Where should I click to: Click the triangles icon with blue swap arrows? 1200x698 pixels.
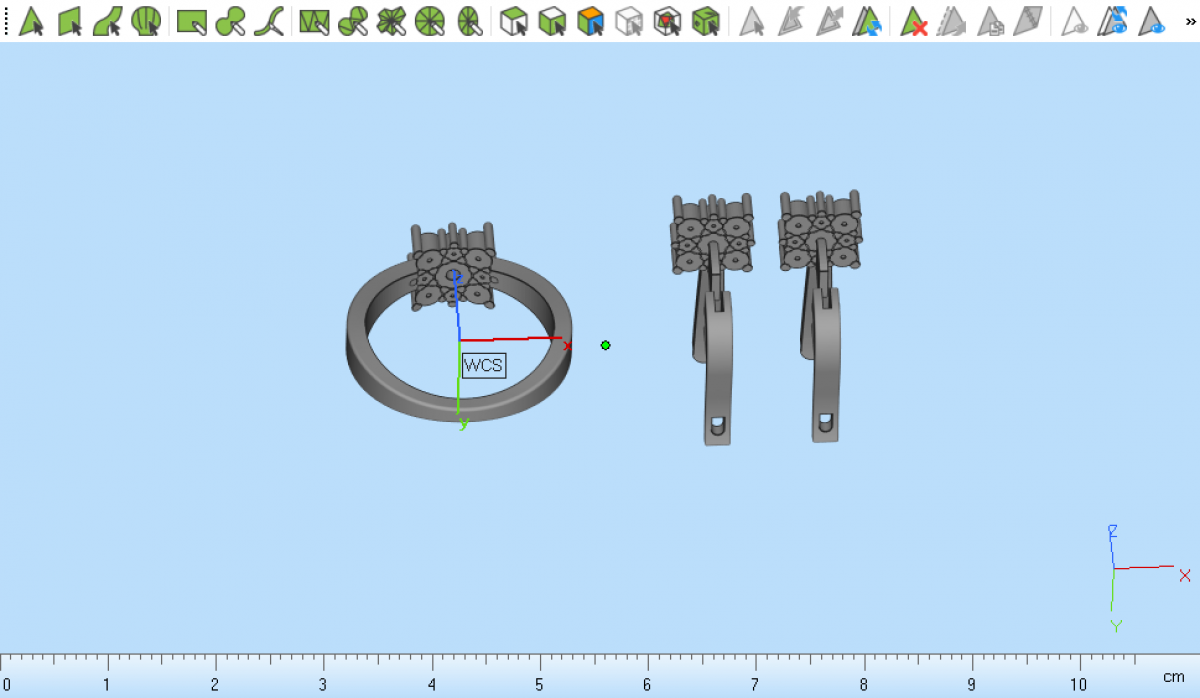[867, 21]
